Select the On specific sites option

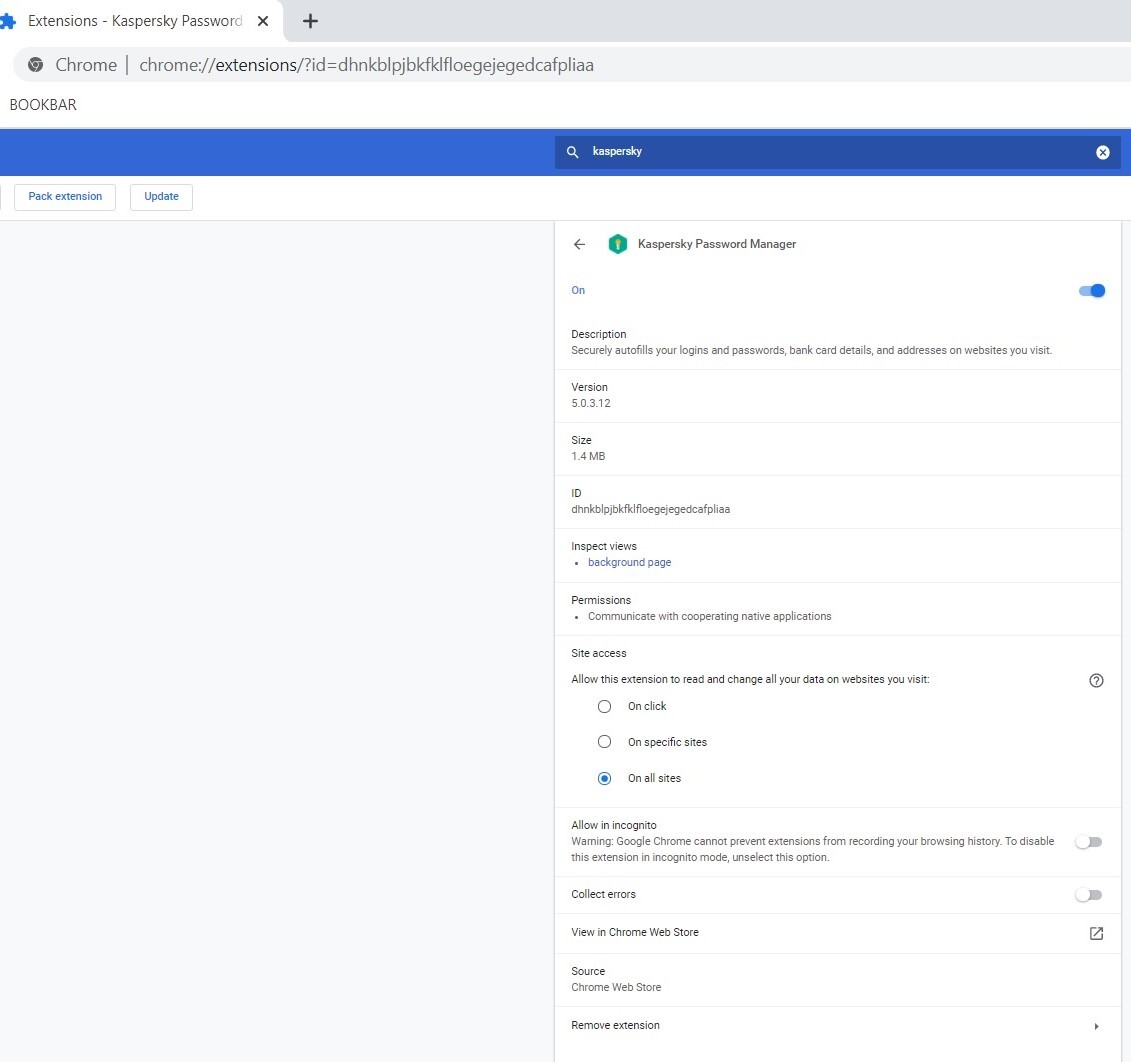[x=604, y=742]
